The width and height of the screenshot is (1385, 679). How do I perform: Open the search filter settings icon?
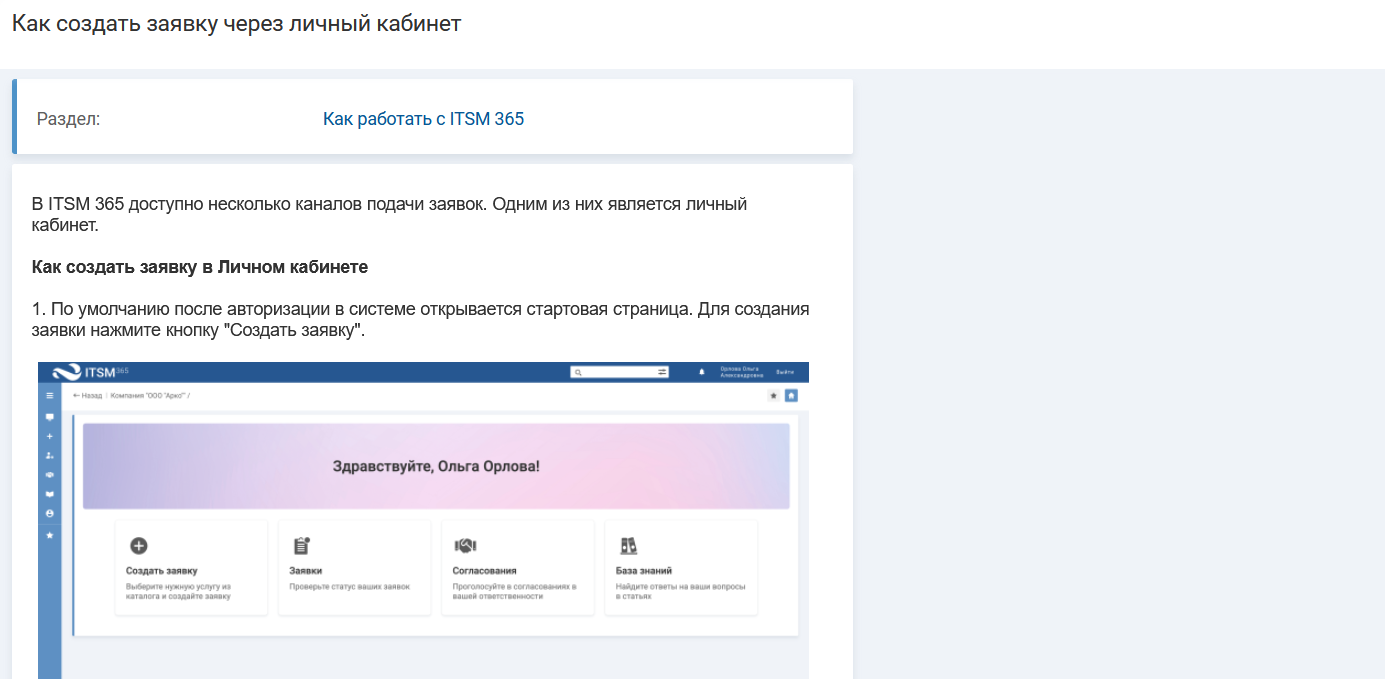tap(661, 372)
